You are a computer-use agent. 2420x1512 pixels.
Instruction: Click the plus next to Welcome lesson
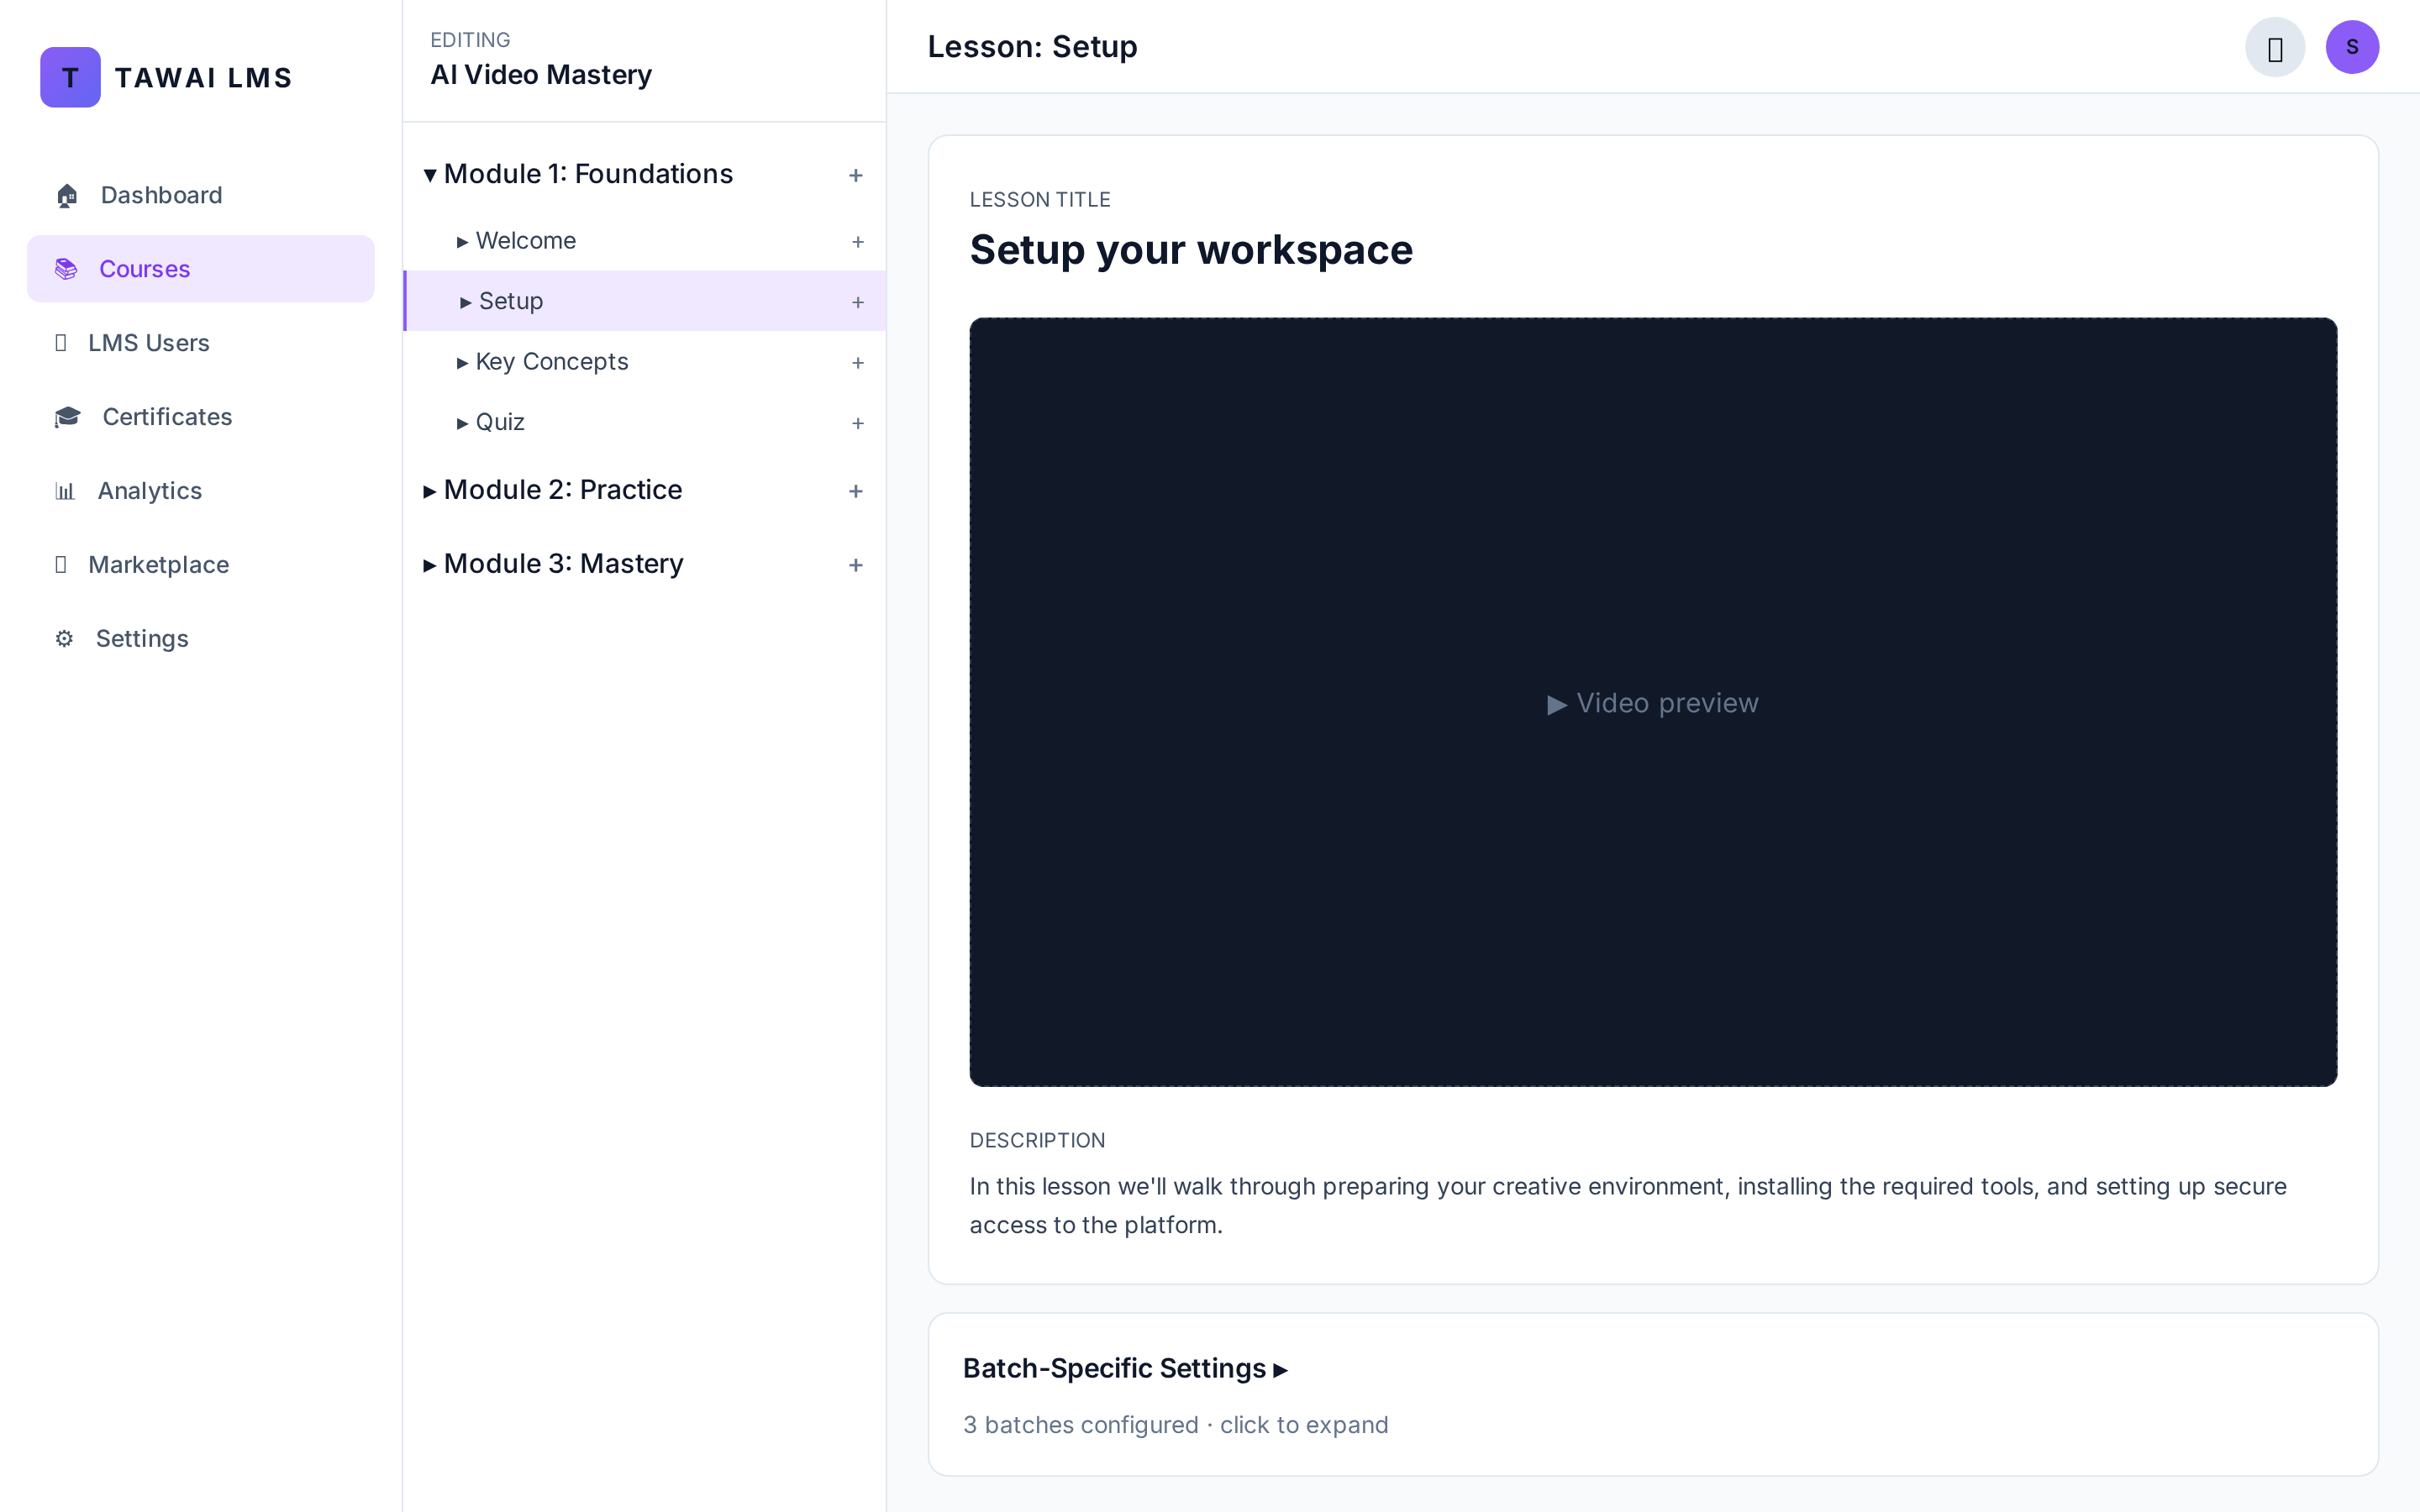[858, 242]
